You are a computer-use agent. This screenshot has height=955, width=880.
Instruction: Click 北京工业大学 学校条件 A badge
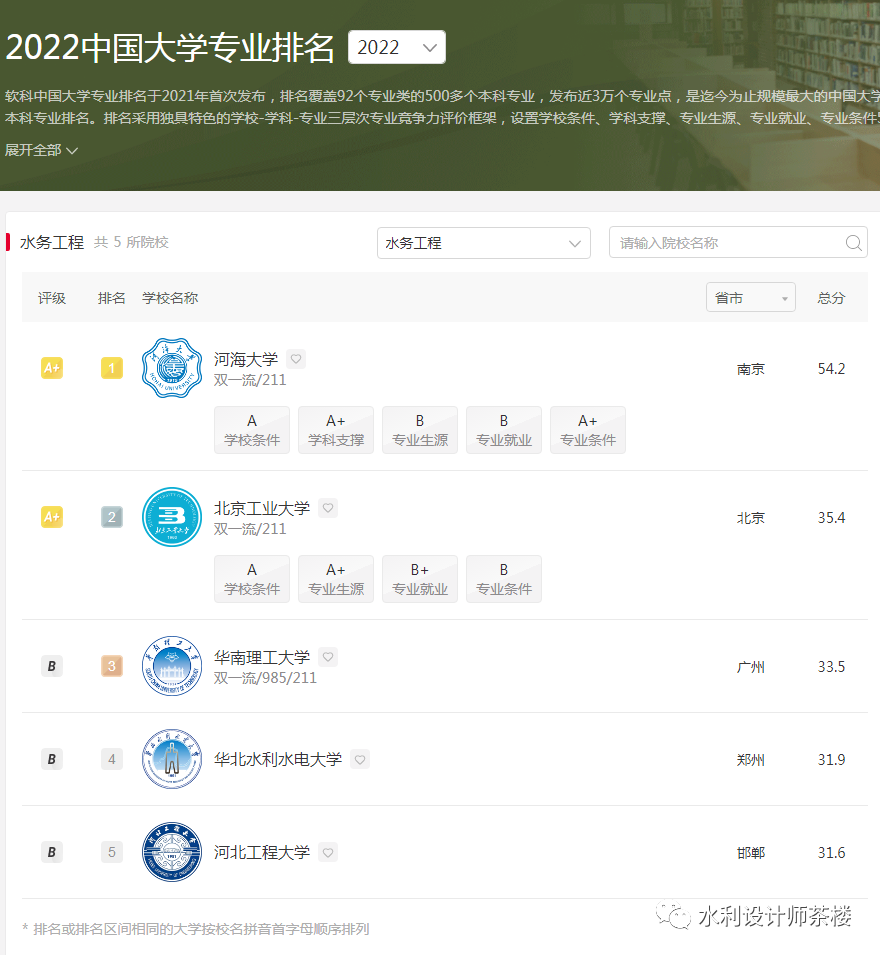[252, 579]
